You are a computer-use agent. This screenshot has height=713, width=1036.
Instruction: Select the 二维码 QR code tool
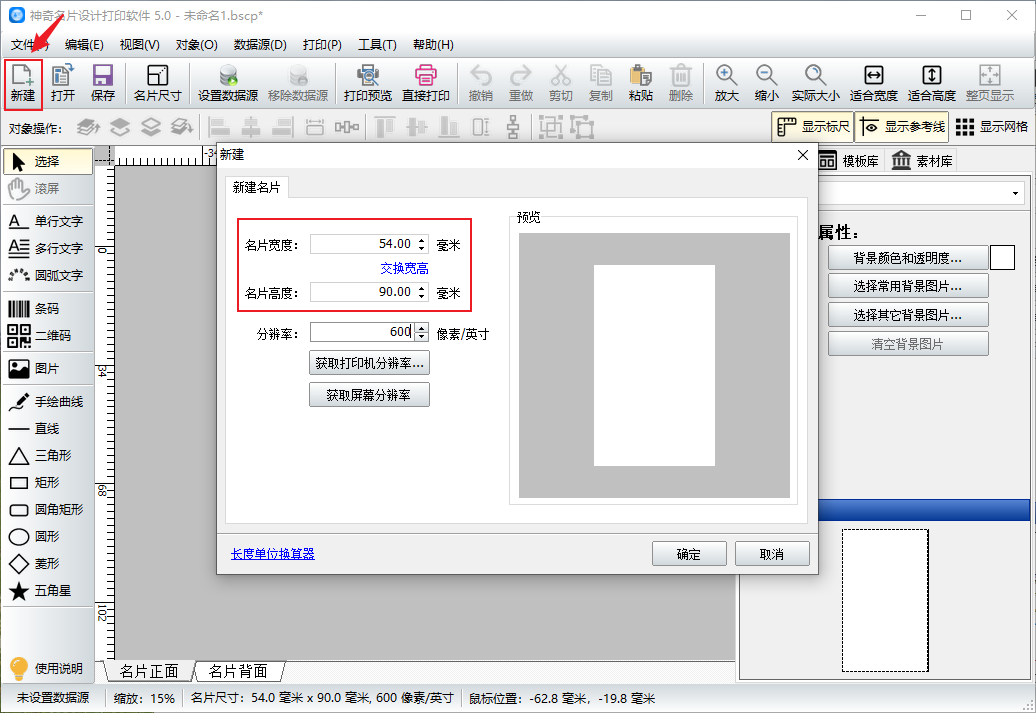pyautogui.click(x=48, y=336)
